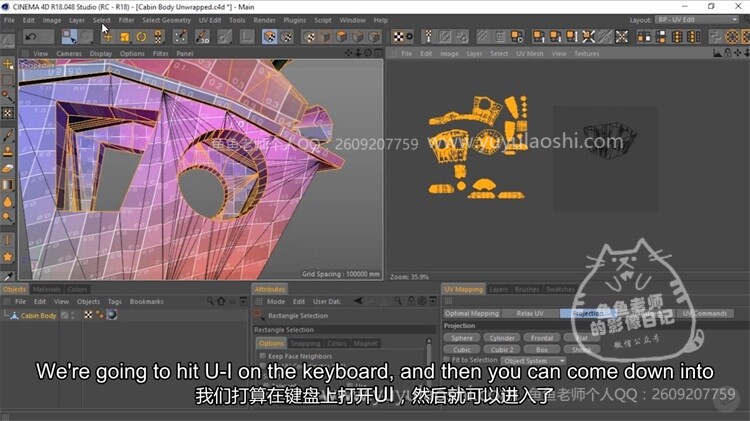Viewport: 750px width, 421px height.
Task: Click home icon in Objects panel
Action: pyautogui.click(x=221, y=301)
